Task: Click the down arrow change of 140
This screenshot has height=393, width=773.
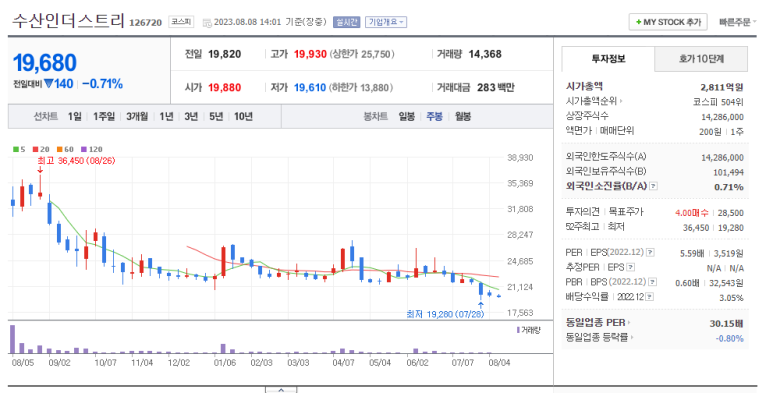Action: (x=59, y=84)
